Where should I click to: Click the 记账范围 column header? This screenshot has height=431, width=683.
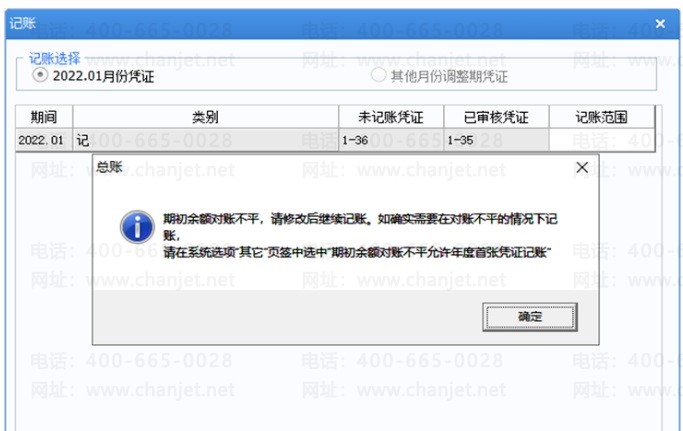click(602, 117)
